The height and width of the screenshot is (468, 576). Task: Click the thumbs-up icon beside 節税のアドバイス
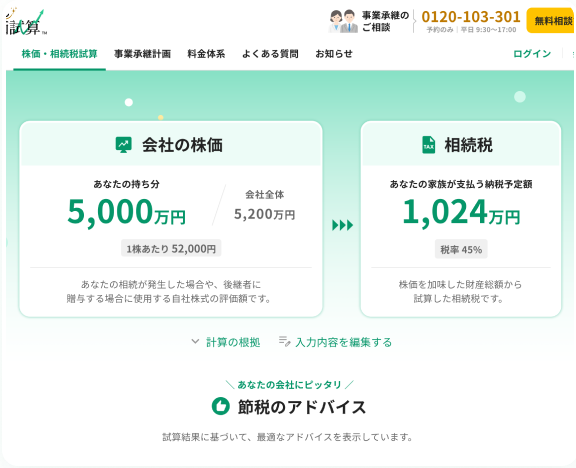[x=221, y=406]
